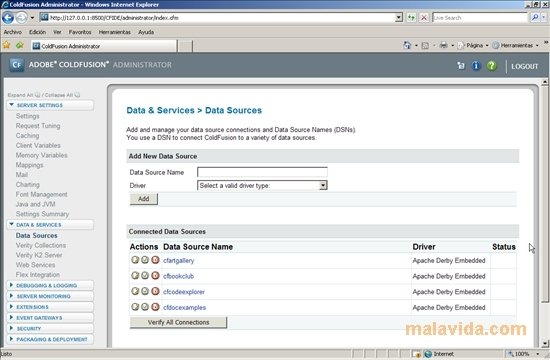Open Verity Collections page
Image resolution: width=550 pixels, height=360 pixels.
(41, 245)
